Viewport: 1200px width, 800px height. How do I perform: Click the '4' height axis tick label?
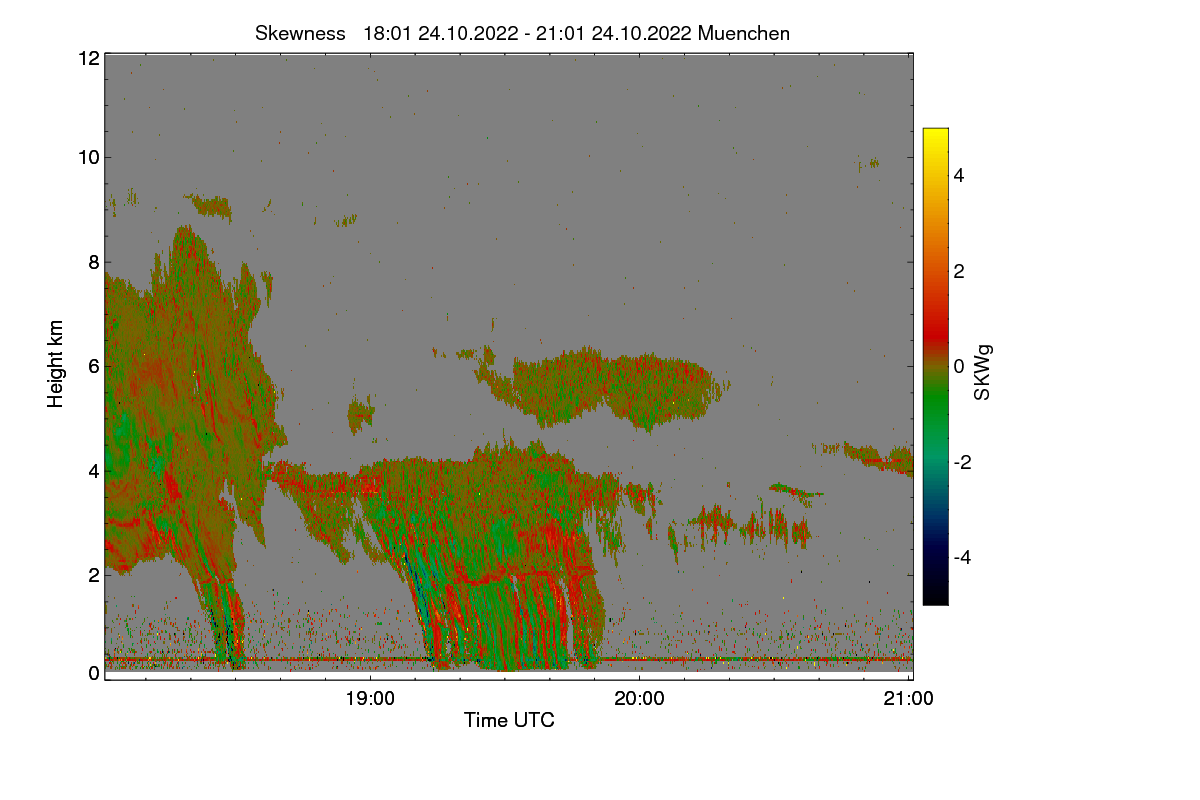(94, 470)
